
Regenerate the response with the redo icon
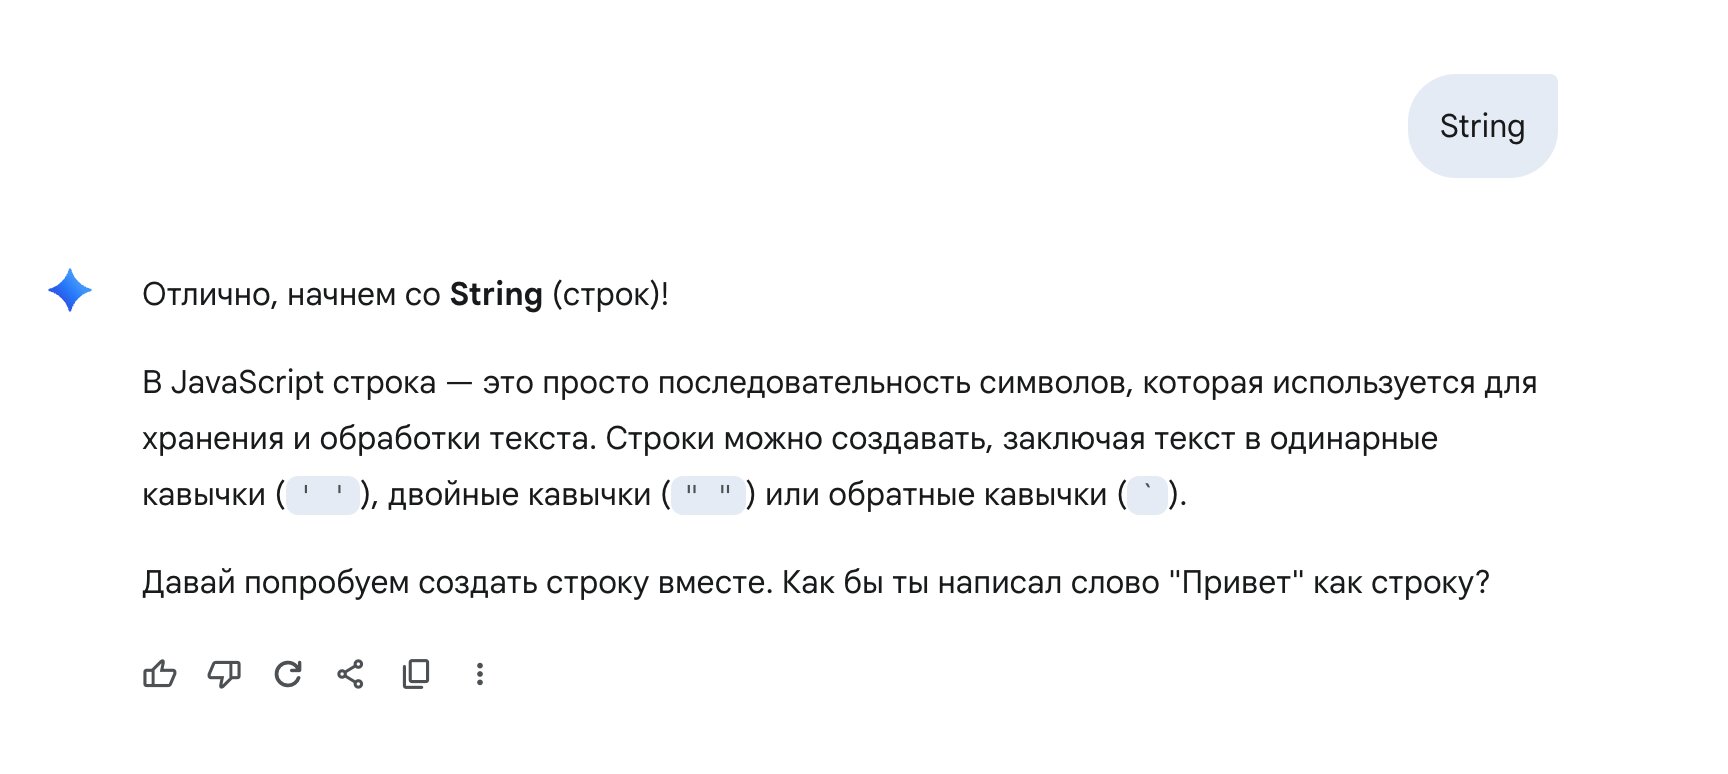pyautogui.click(x=288, y=674)
